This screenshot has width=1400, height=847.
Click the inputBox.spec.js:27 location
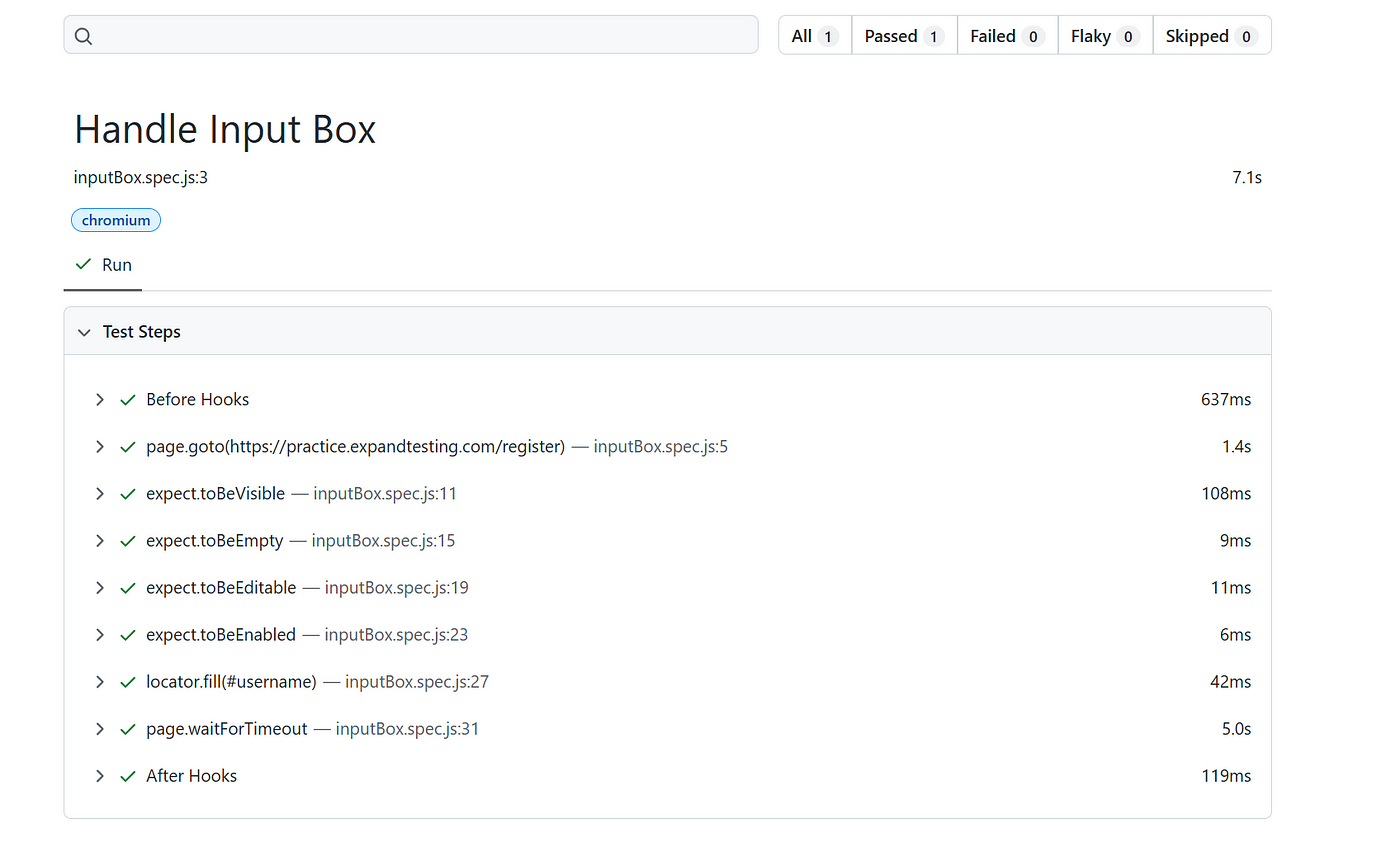tap(417, 682)
